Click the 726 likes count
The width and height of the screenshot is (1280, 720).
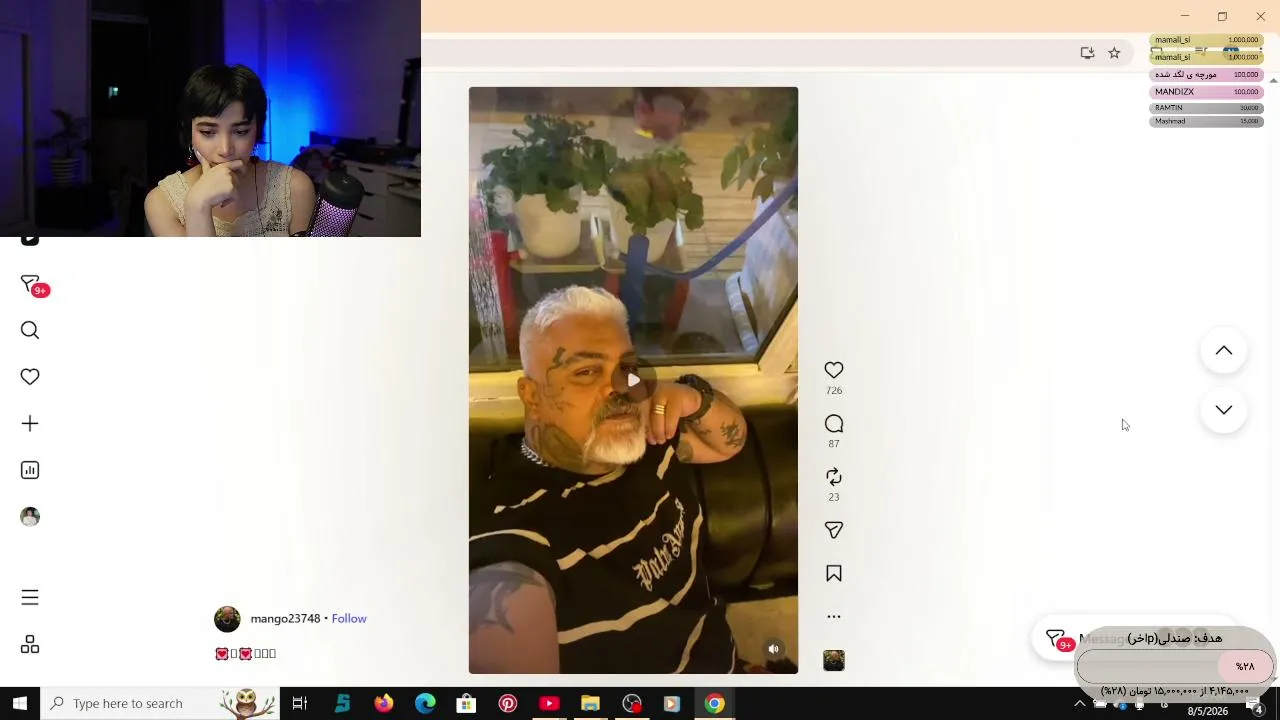(834, 391)
